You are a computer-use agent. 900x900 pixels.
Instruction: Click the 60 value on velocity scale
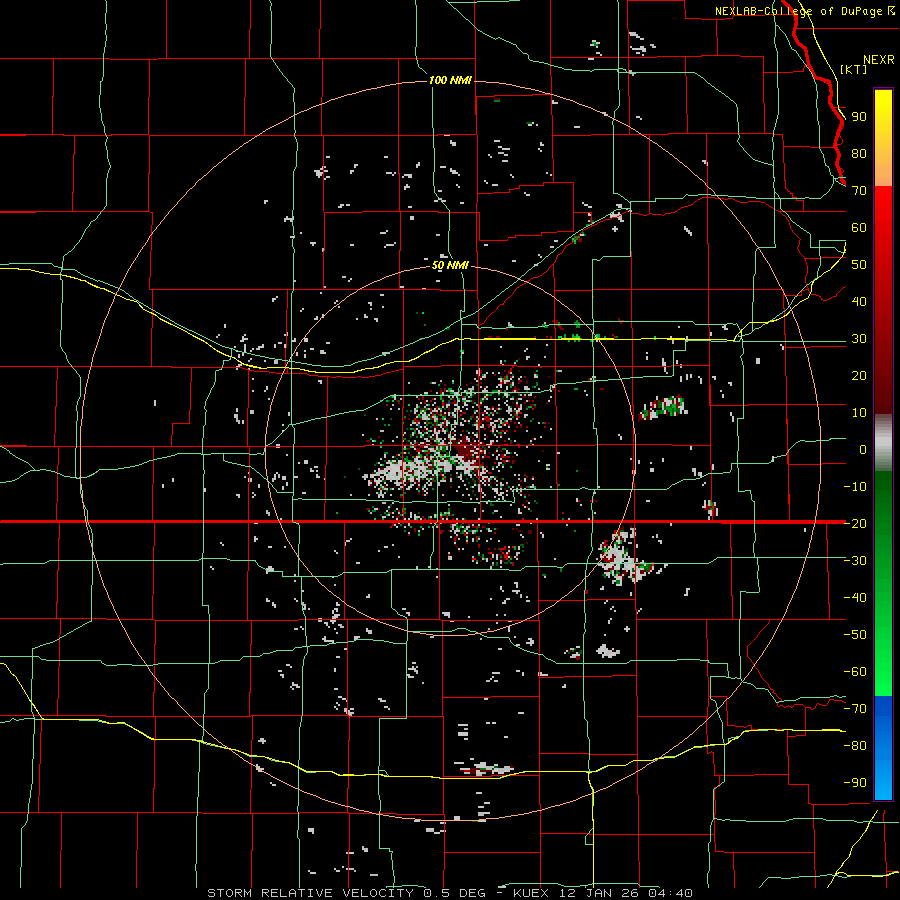859,228
